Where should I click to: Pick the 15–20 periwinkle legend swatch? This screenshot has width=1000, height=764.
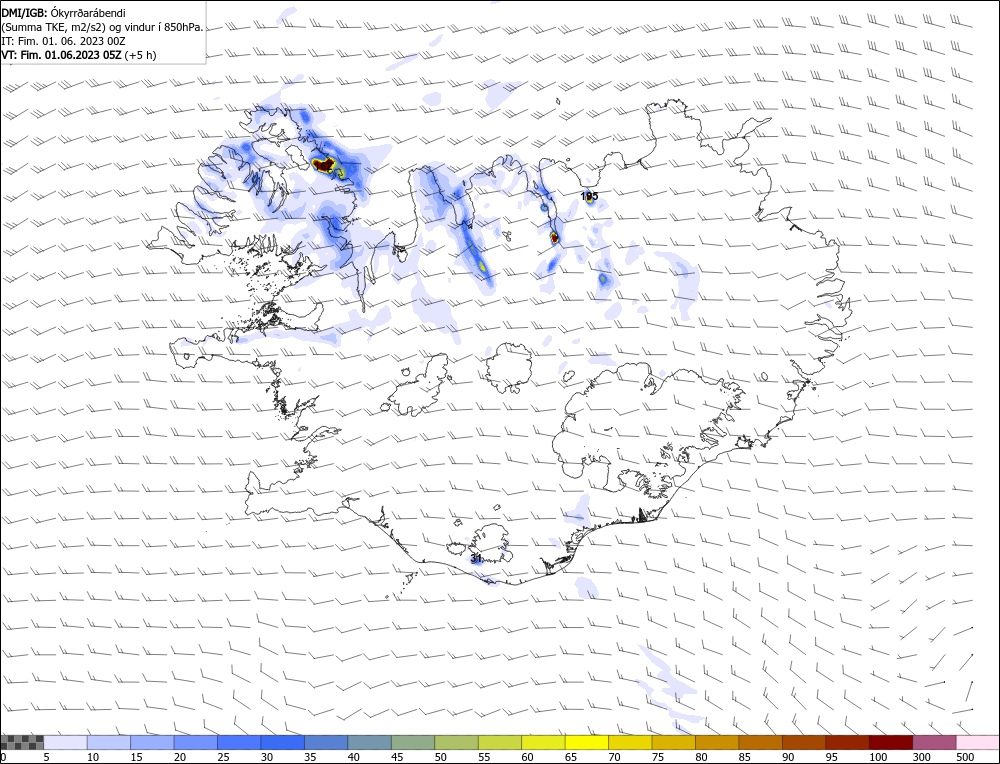(x=152, y=742)
